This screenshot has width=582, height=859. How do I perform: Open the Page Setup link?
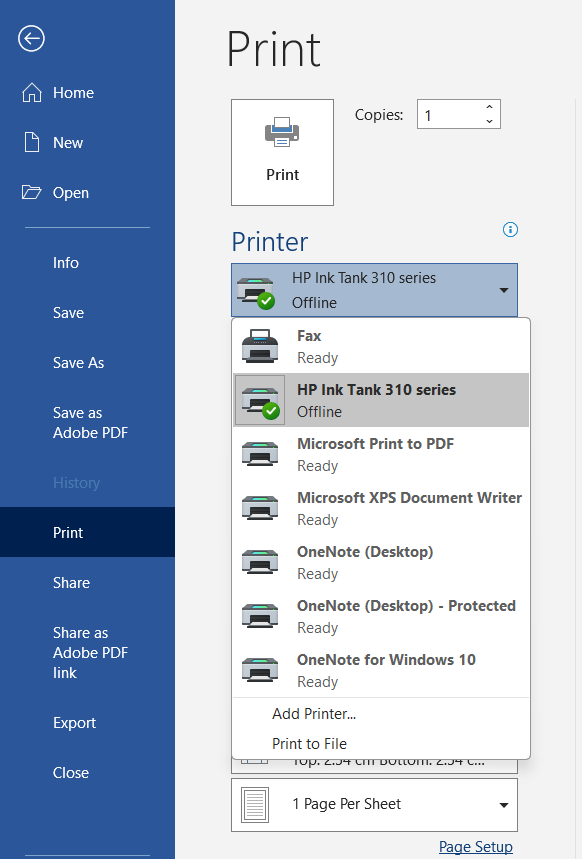tap(476, 846)
